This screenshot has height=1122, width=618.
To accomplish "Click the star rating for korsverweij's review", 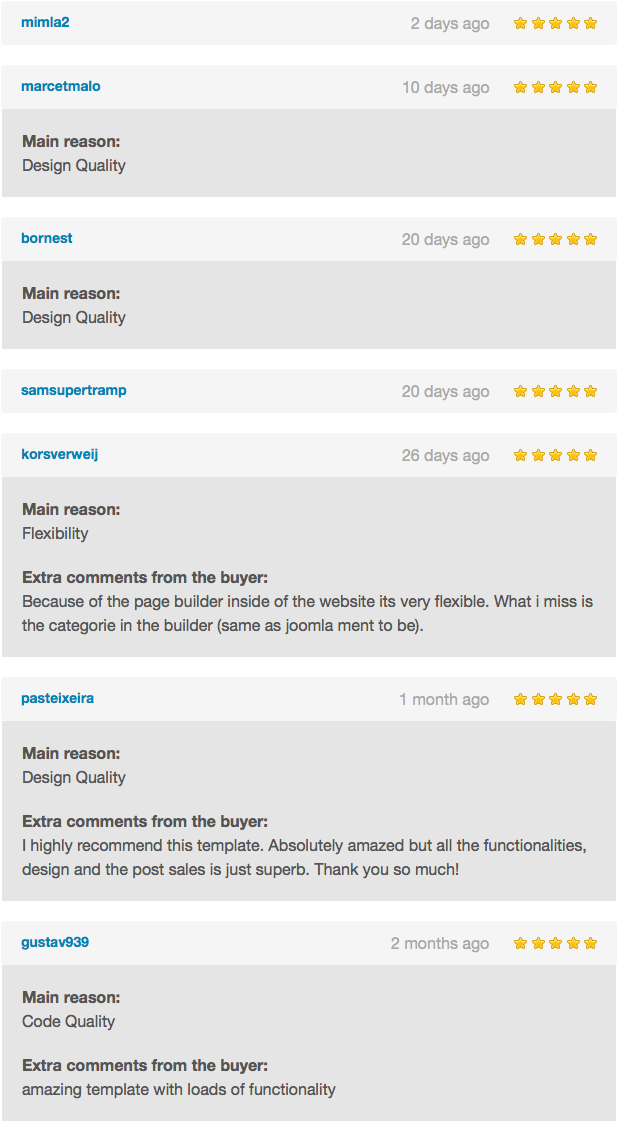I will [x=555, y=455].
